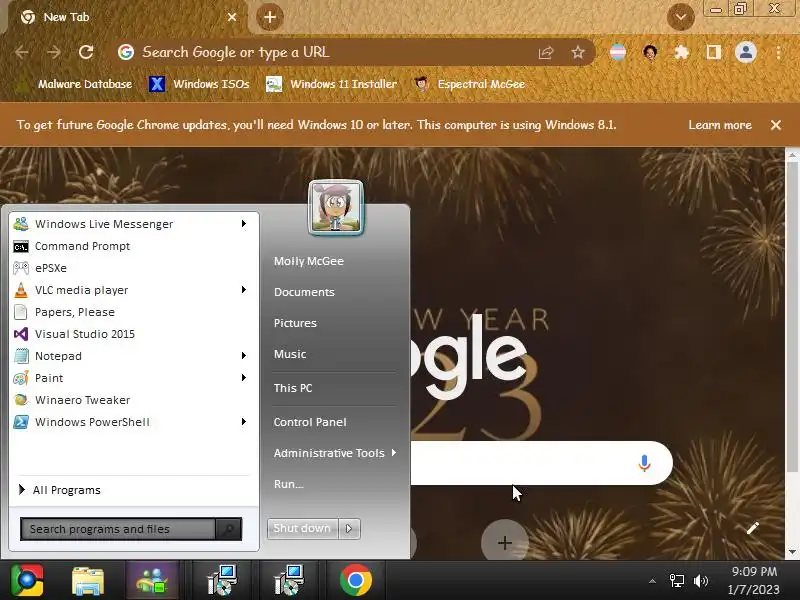The height and width of the screenshot is (600, 800).
Task: Open Windows Live Messenger taskbar icon
Action: click(151, 581)
